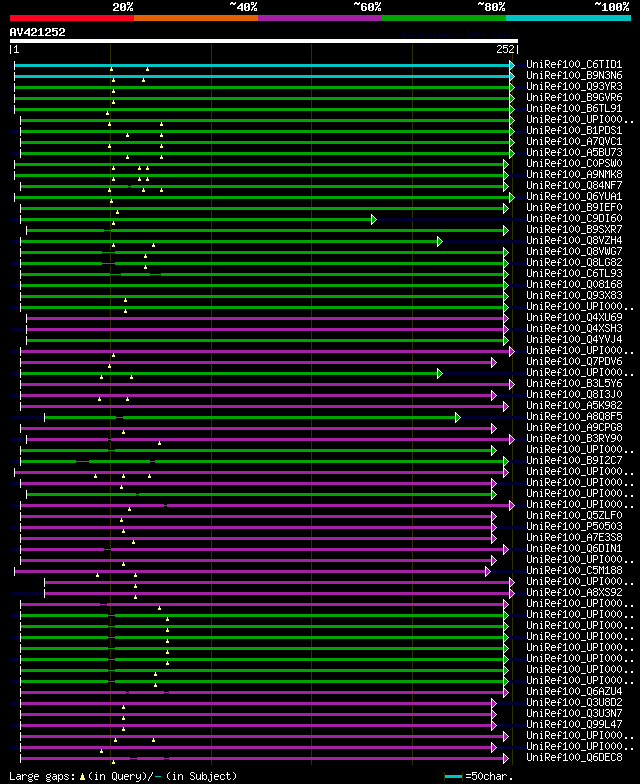Click the arrowhead ending the Q8VZH4 alignment

[440, 242]
